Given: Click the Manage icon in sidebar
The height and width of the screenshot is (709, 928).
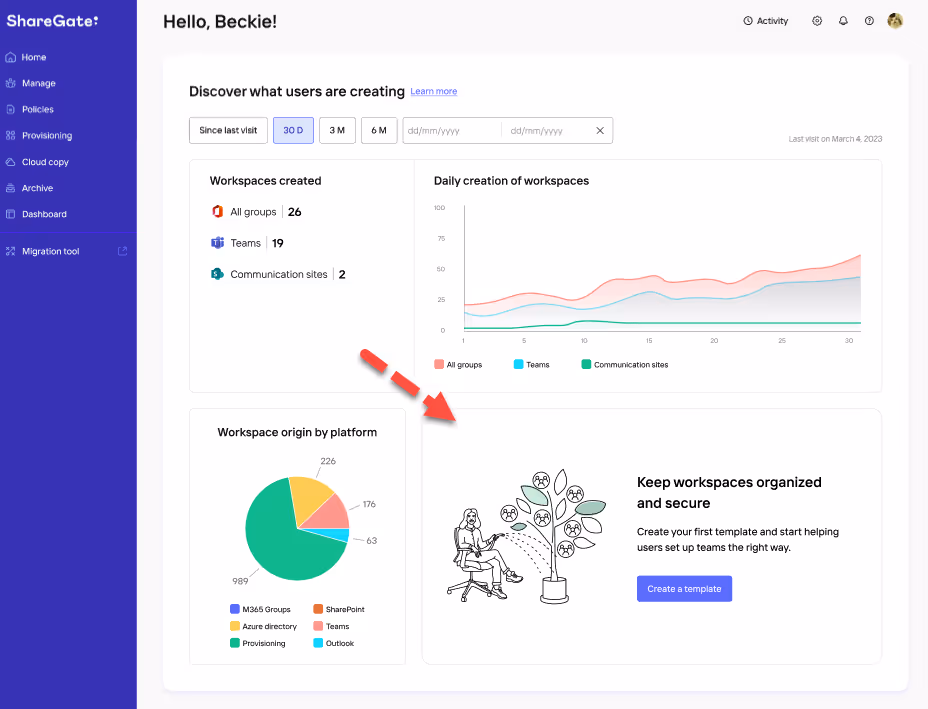Looking at the screenshot, I should [10, 83].
